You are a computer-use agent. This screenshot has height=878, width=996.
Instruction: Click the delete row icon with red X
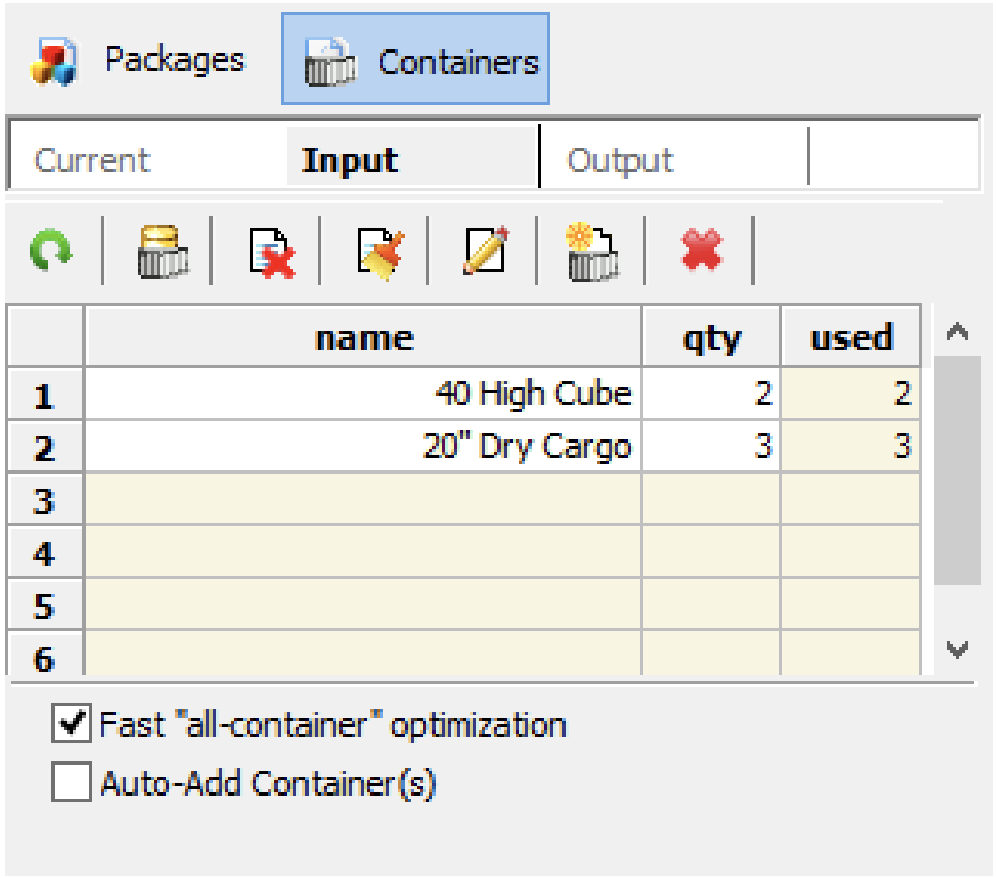(271, 252)
